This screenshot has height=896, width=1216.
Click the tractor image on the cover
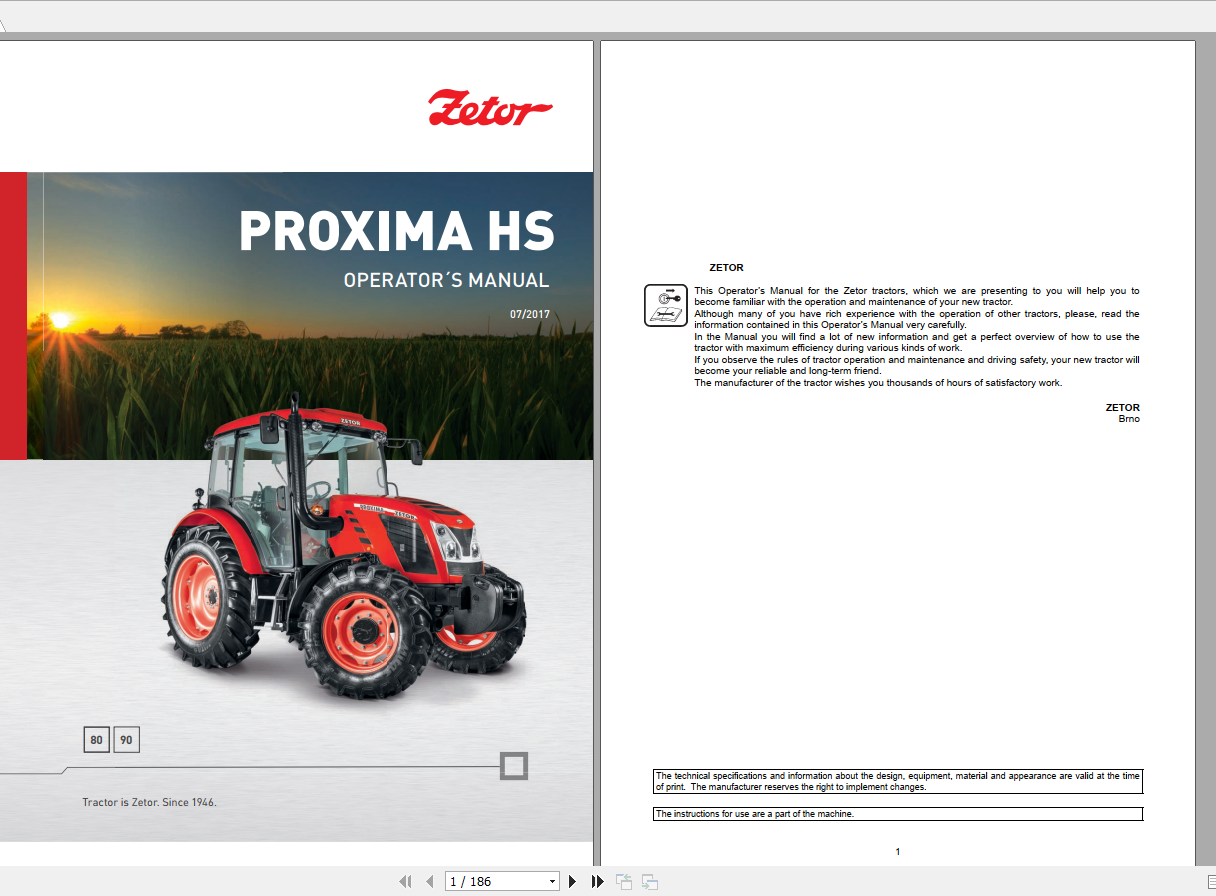(343, 548)
